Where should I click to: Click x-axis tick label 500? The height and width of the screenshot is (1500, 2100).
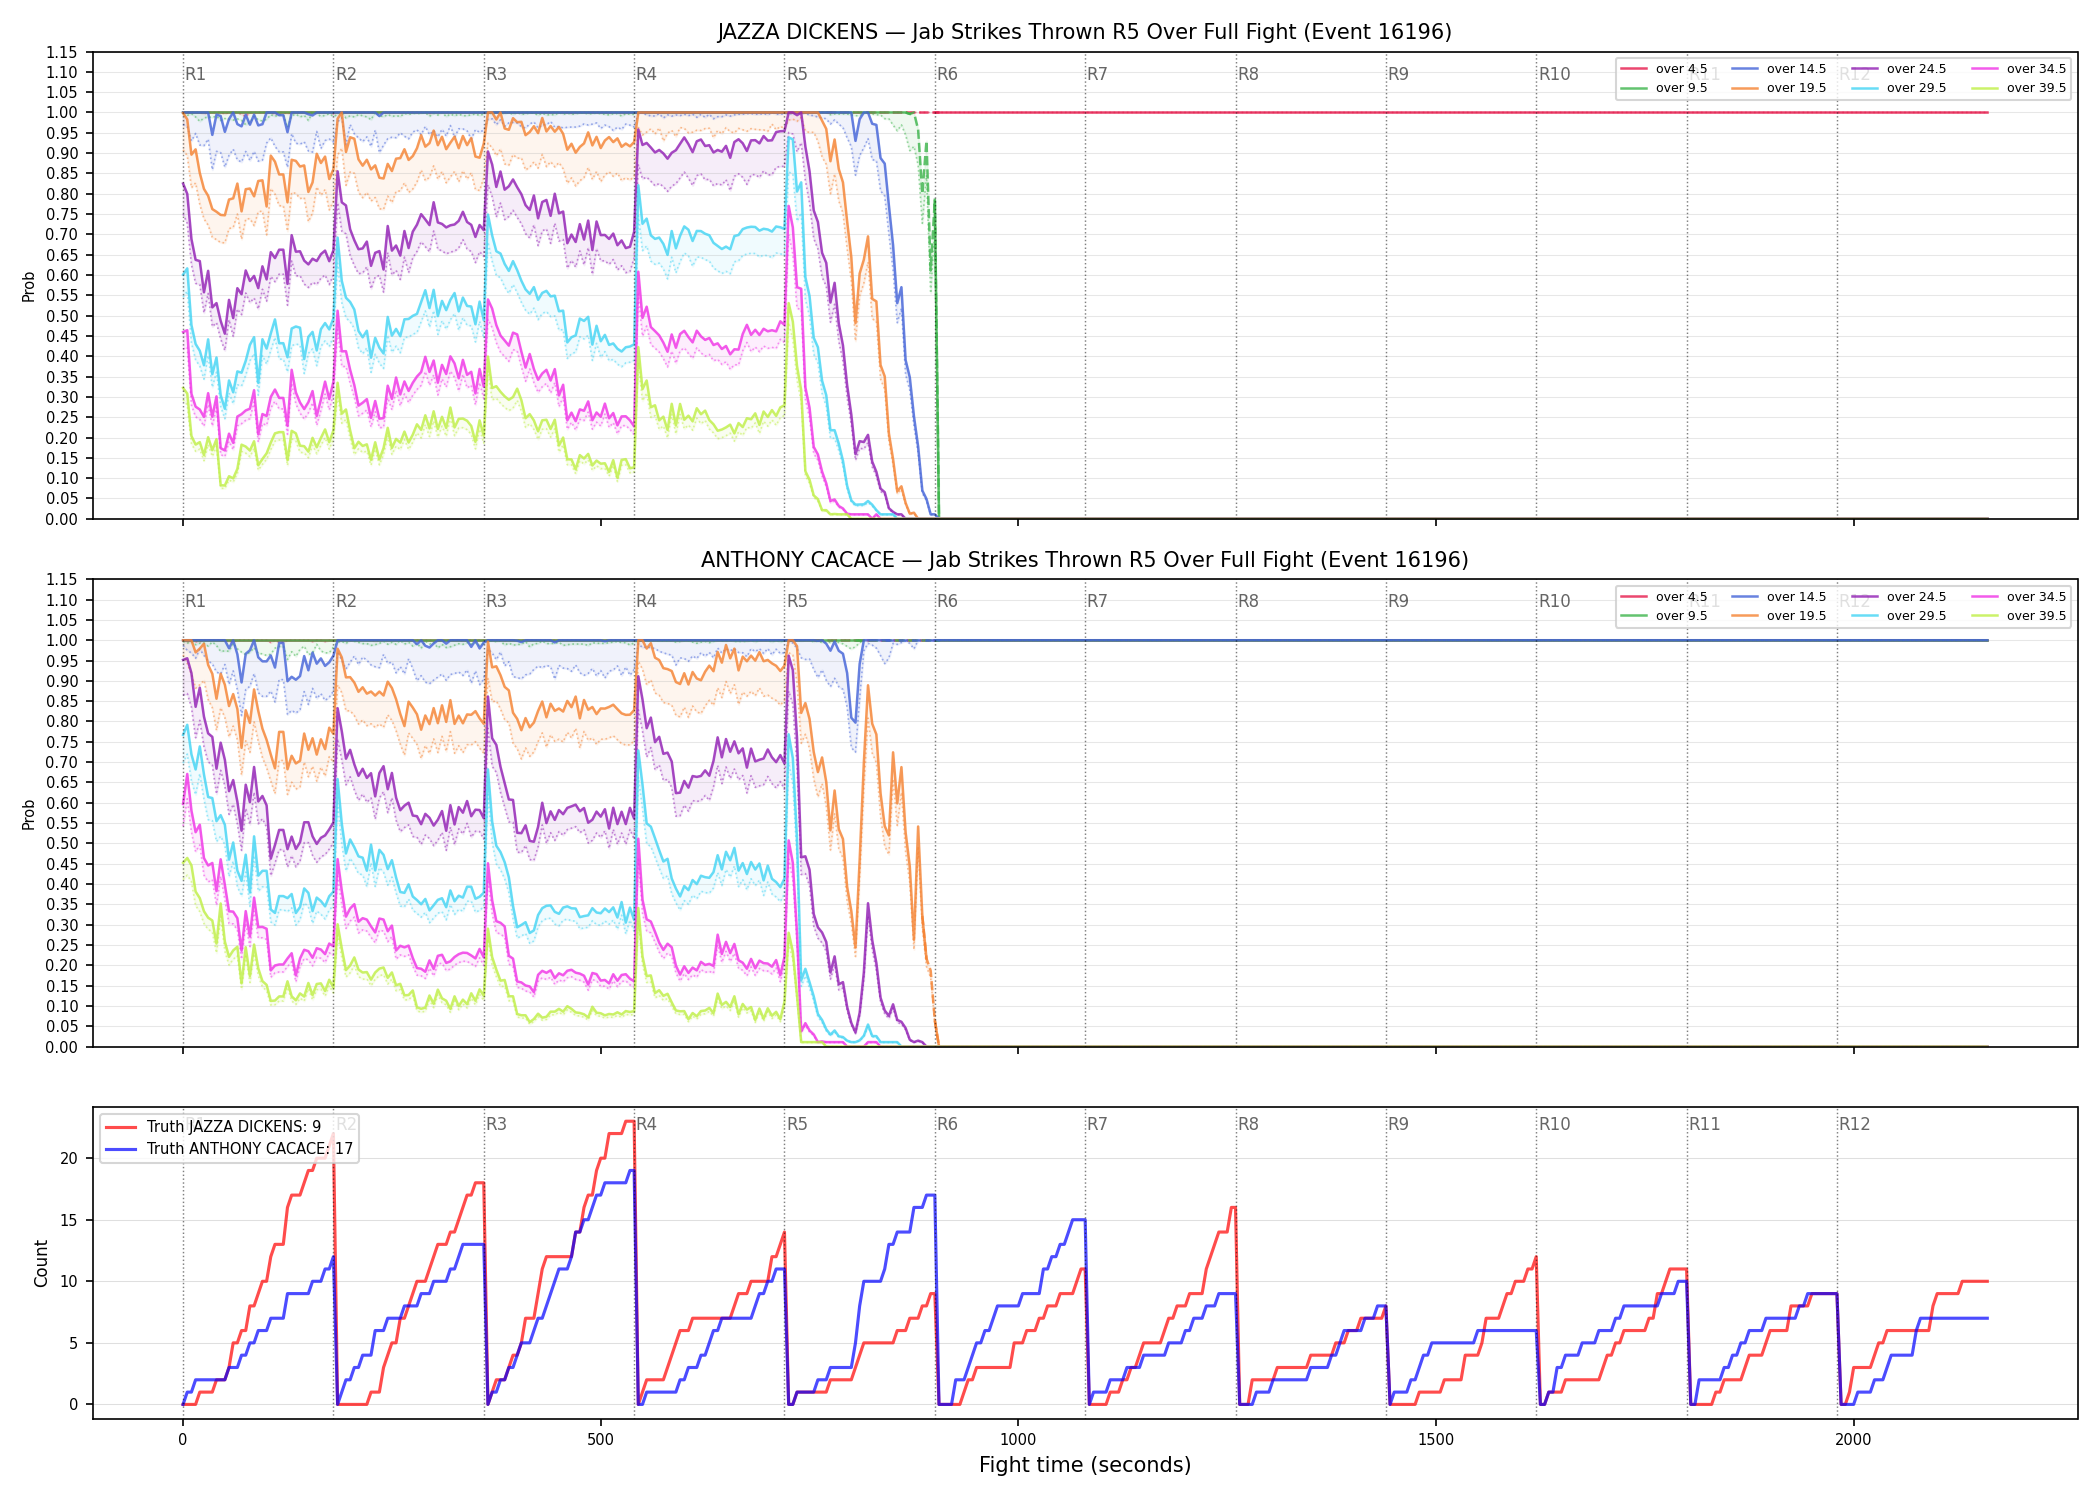click(x=600, y=1440)
